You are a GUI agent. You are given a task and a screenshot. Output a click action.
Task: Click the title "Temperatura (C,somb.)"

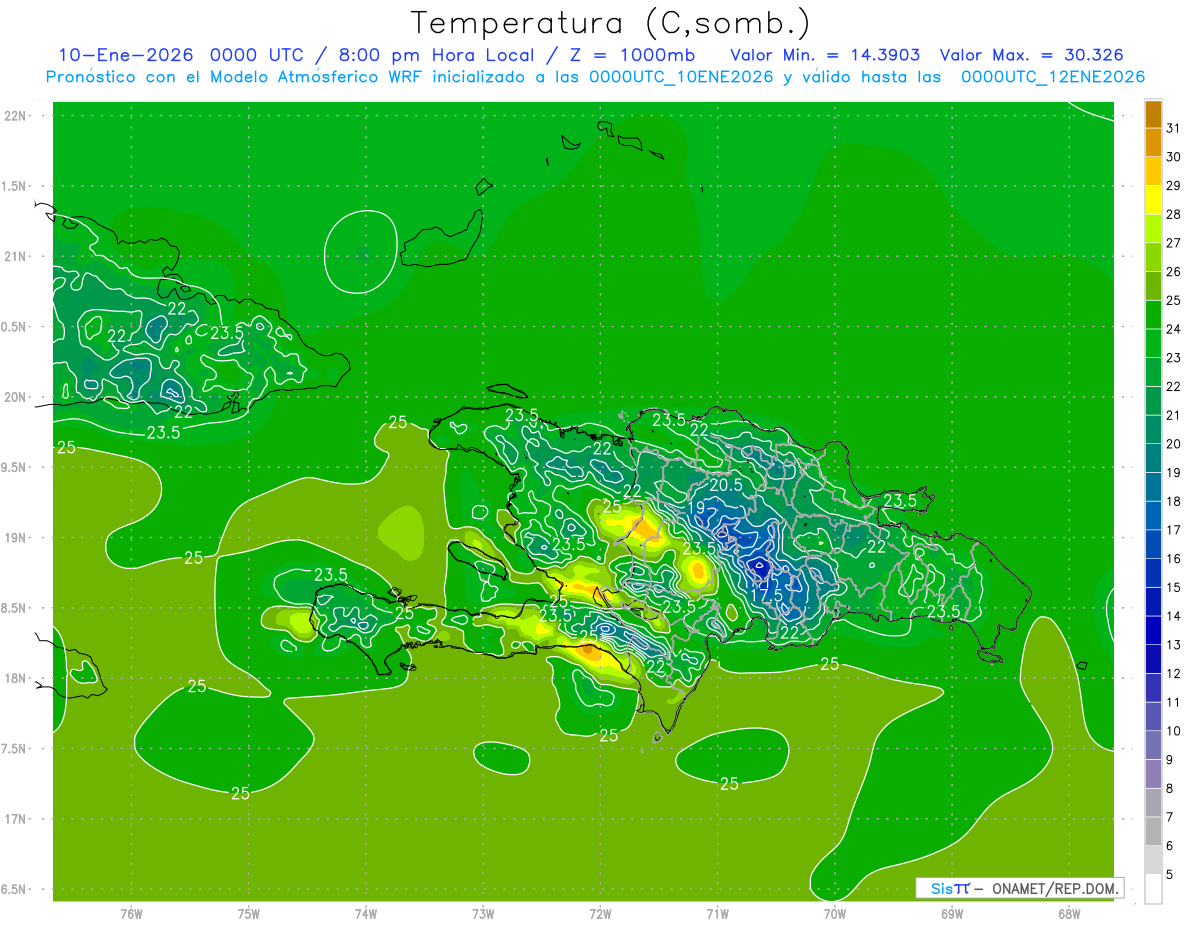(x=610, y=23)
